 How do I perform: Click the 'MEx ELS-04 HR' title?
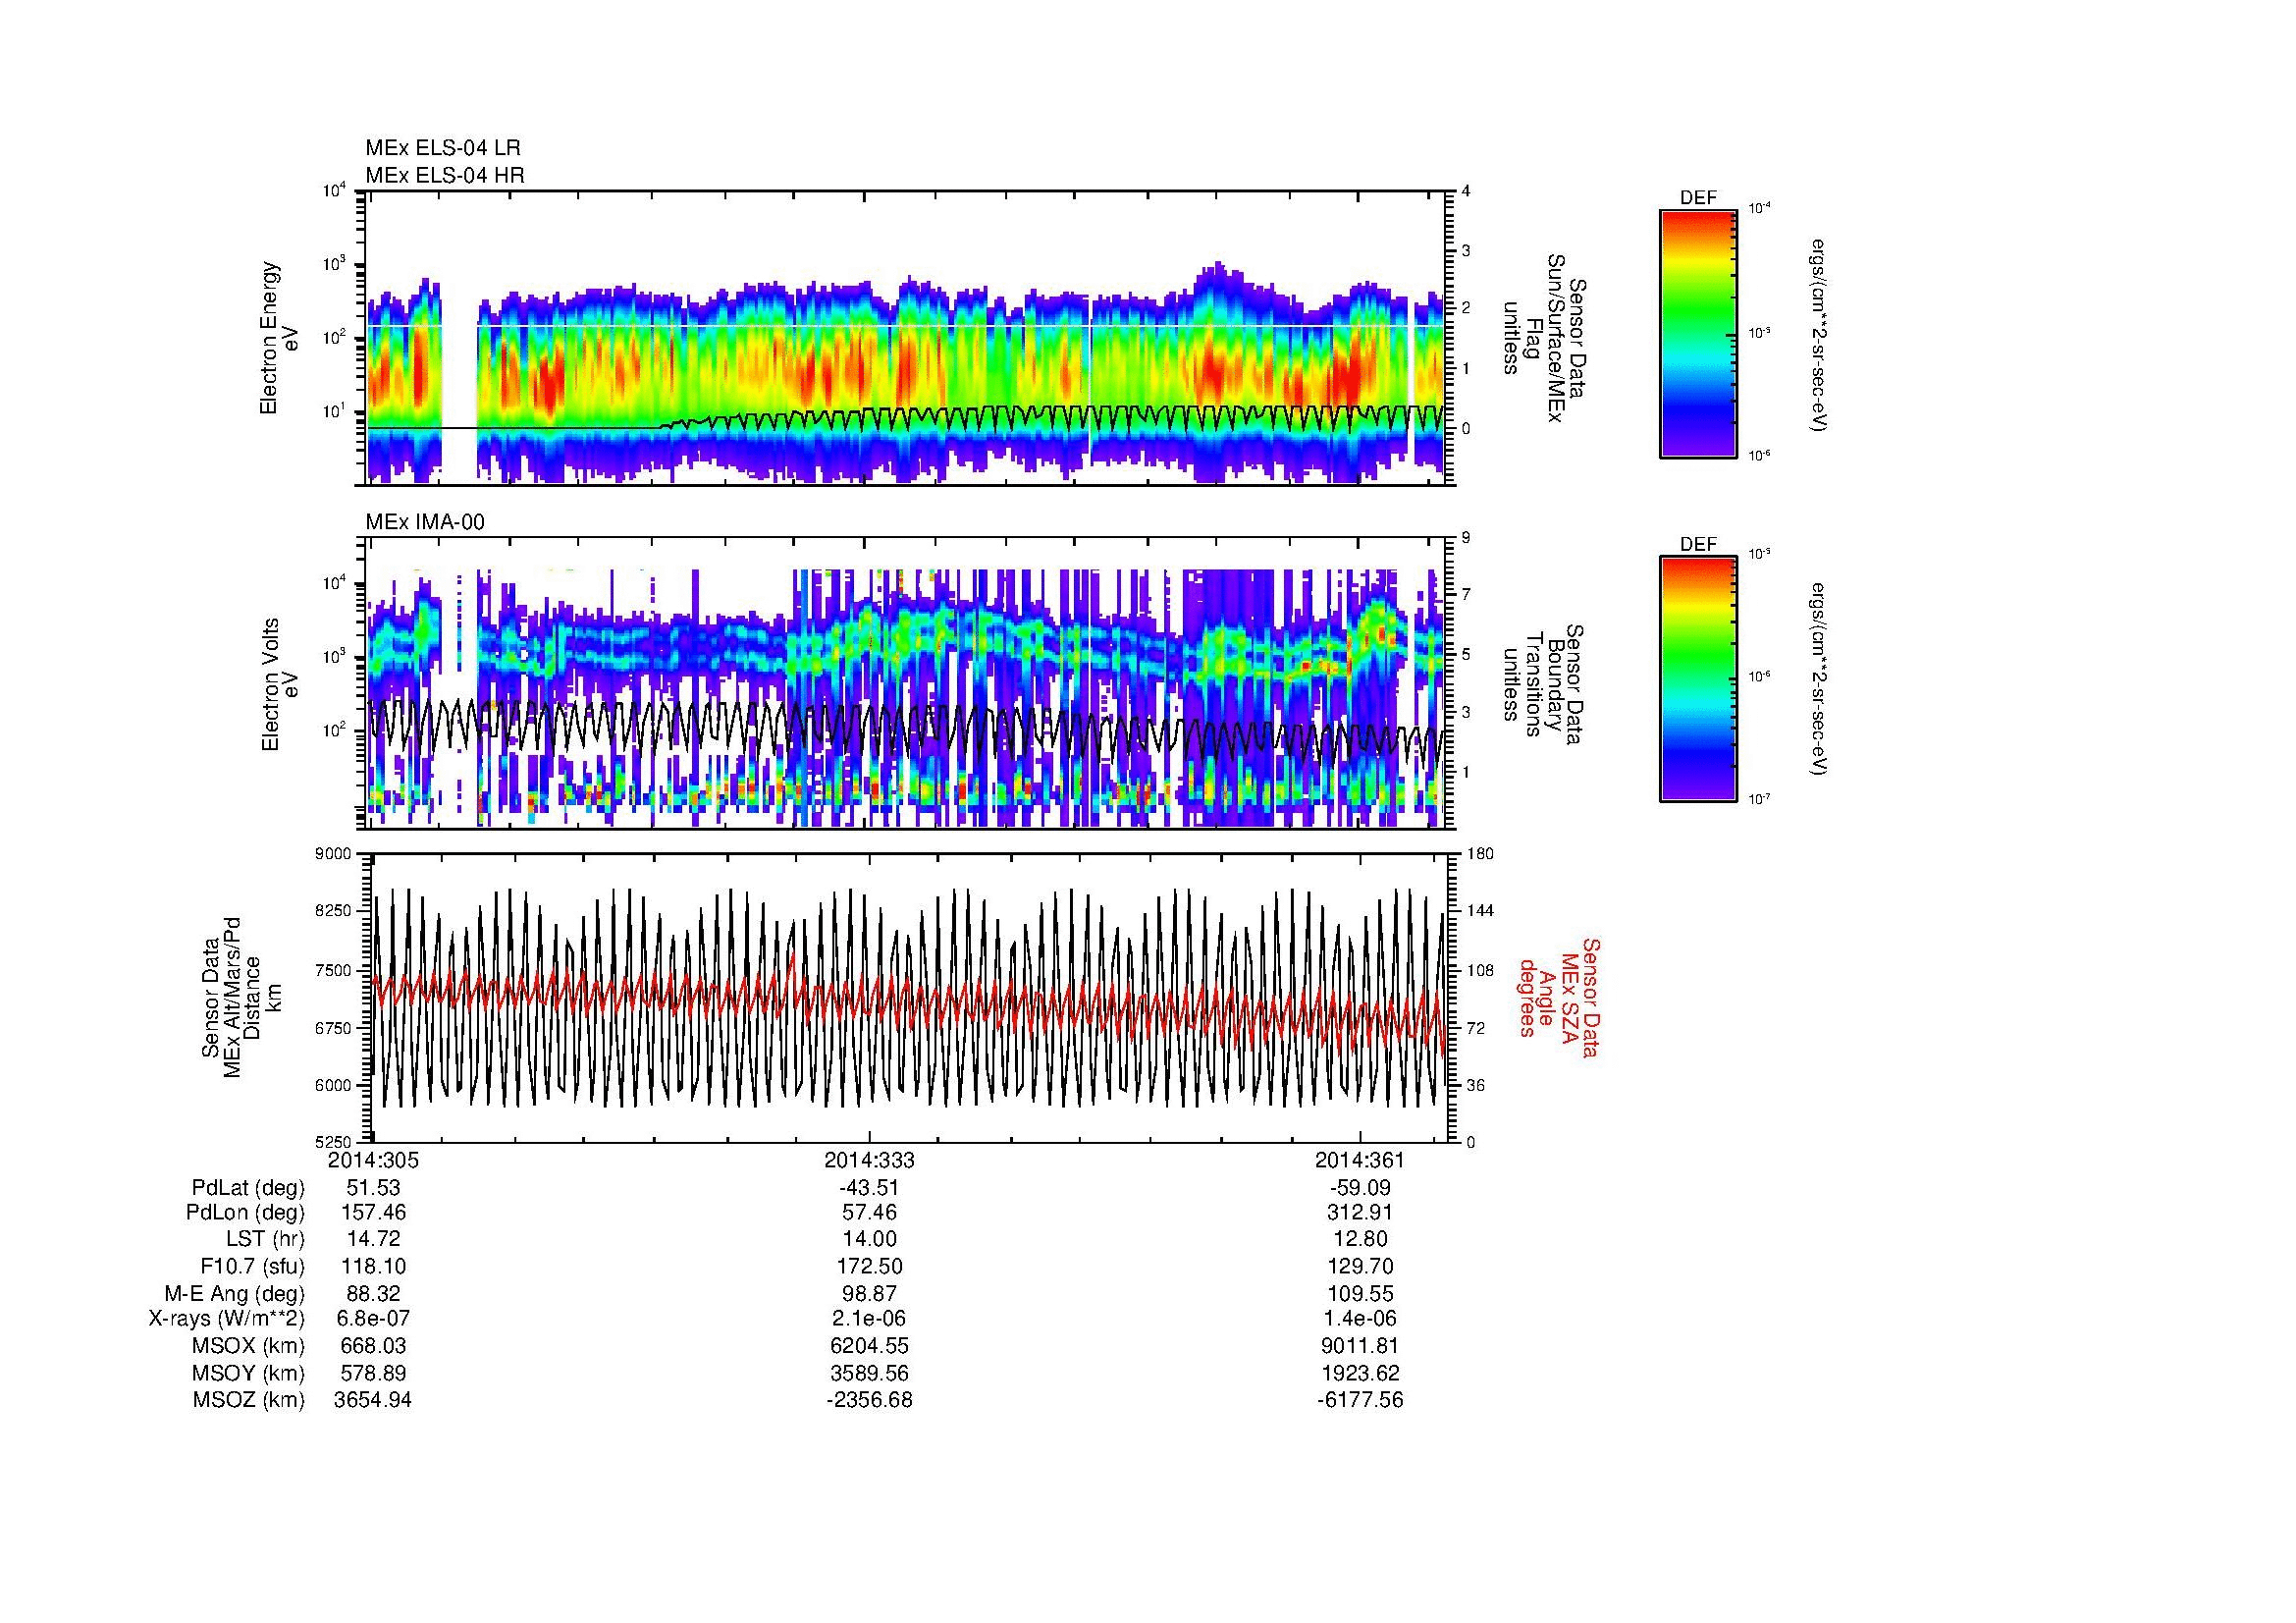[x=445, y=176]
